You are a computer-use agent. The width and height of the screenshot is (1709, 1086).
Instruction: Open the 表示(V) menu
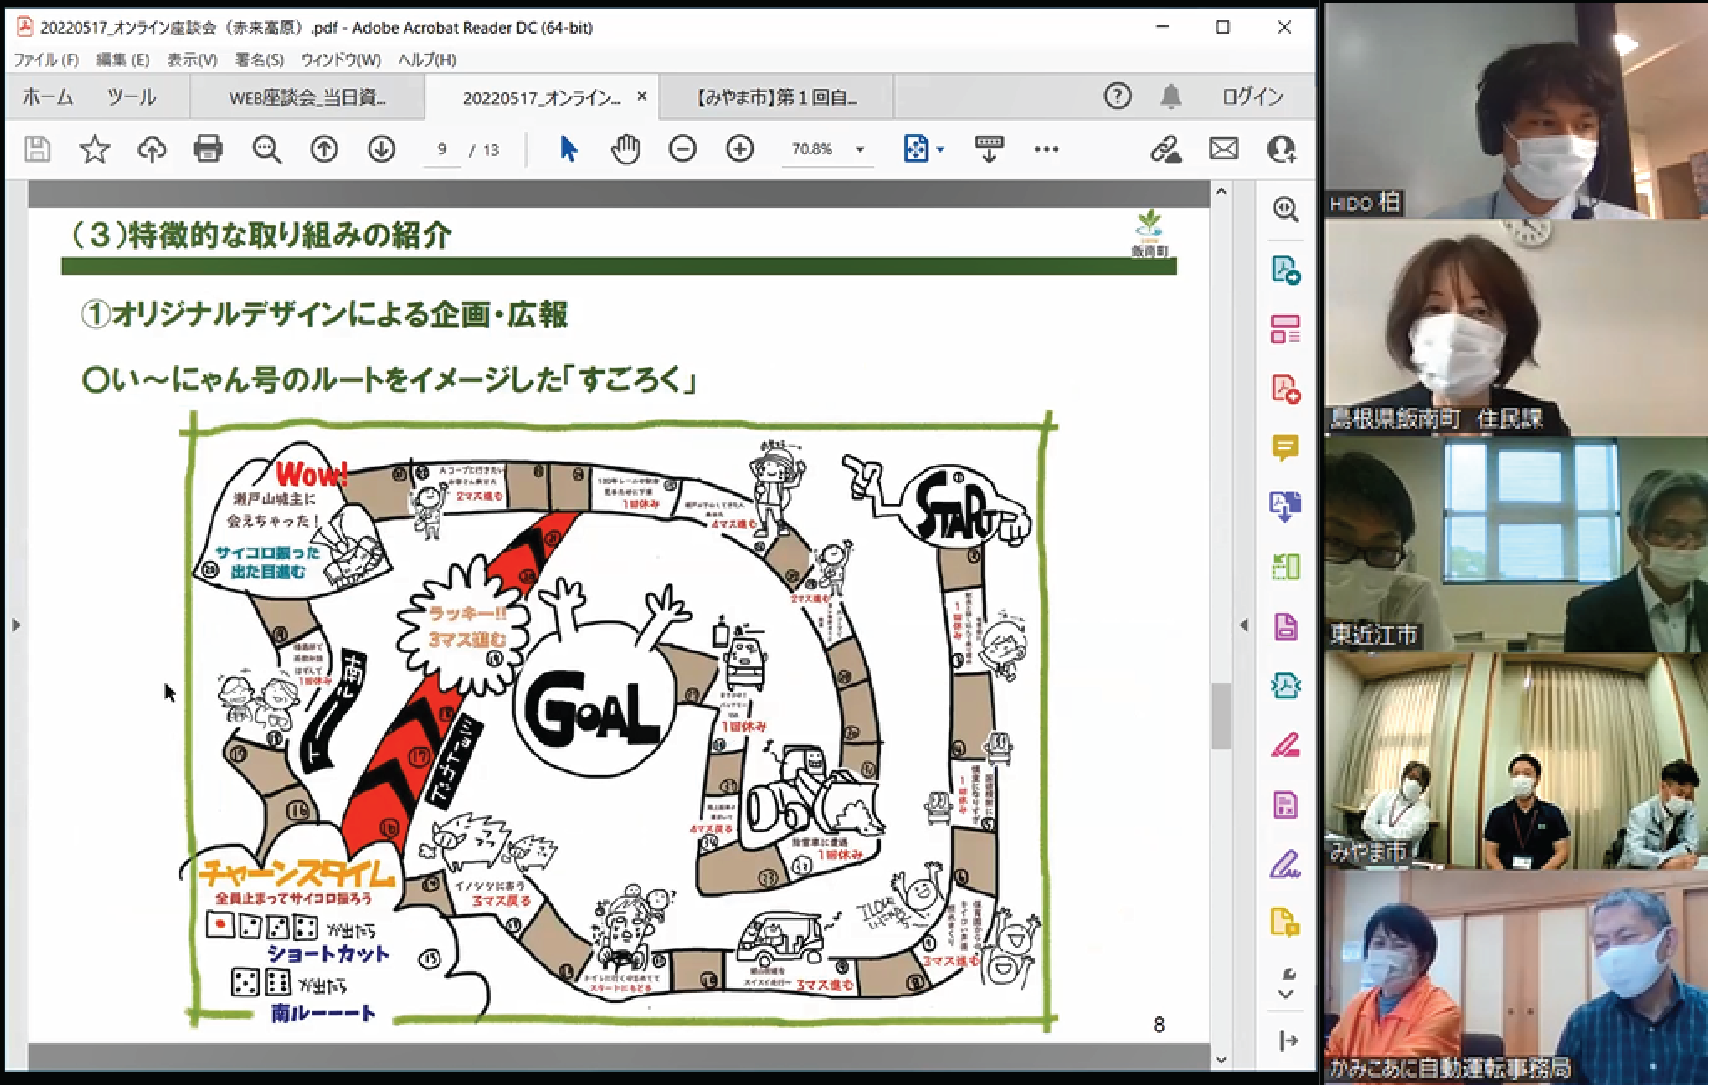click(192, 60)
